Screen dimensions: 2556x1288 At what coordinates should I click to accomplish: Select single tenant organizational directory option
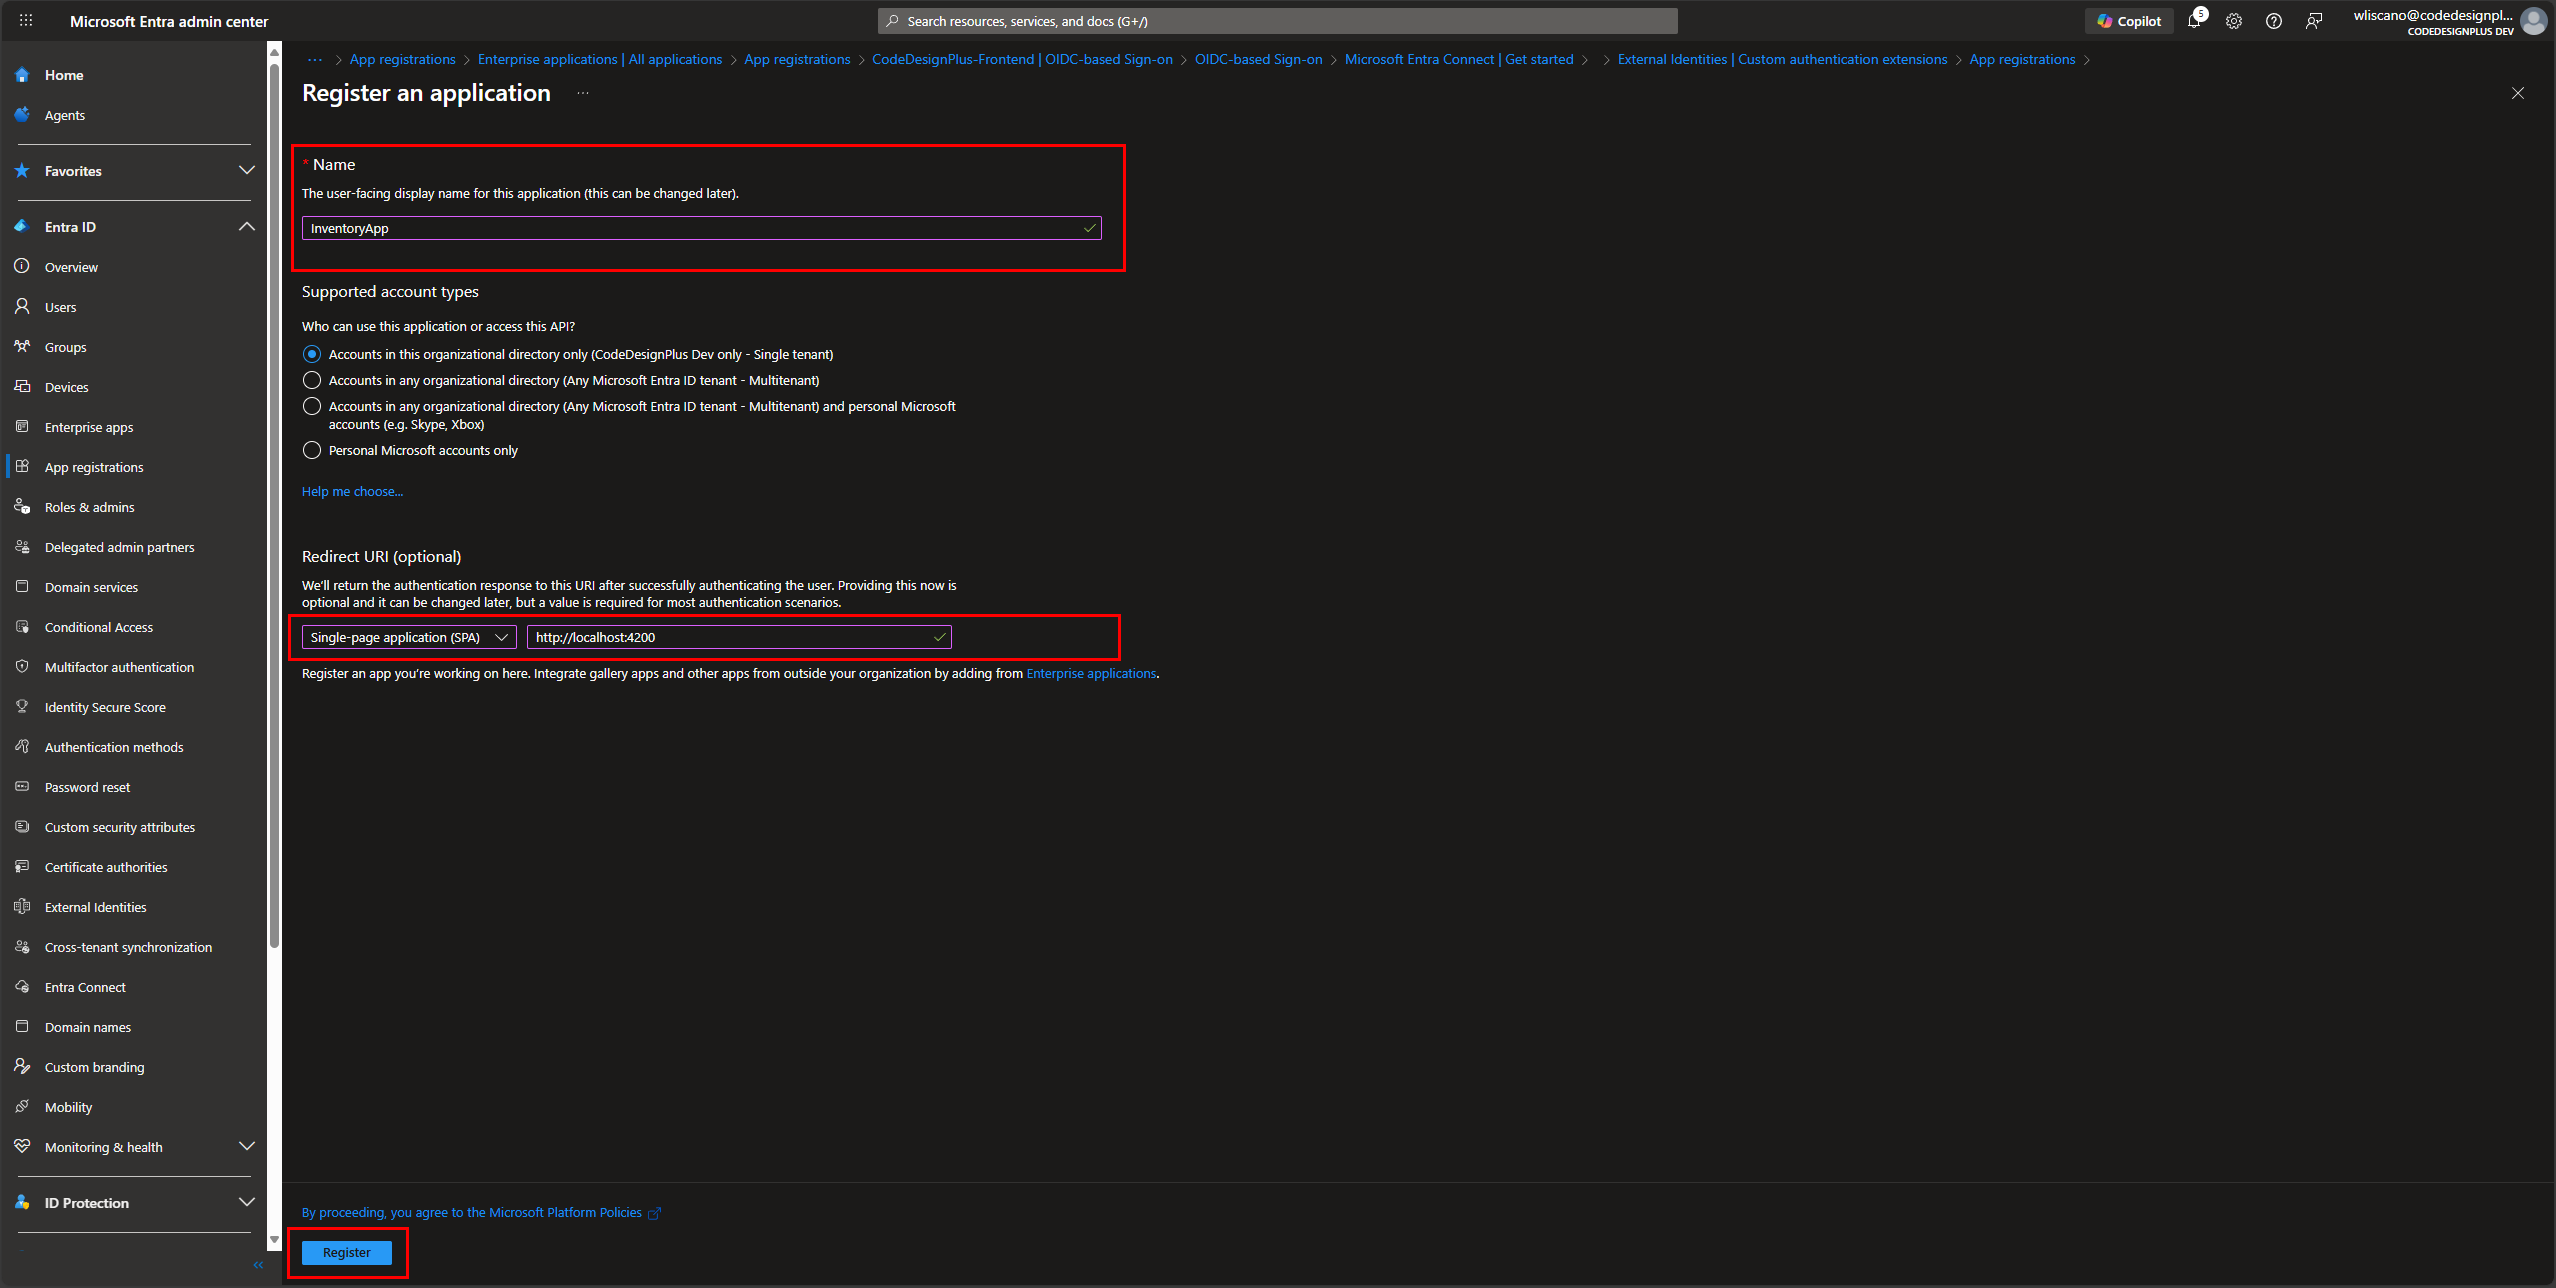click(312, 354)
